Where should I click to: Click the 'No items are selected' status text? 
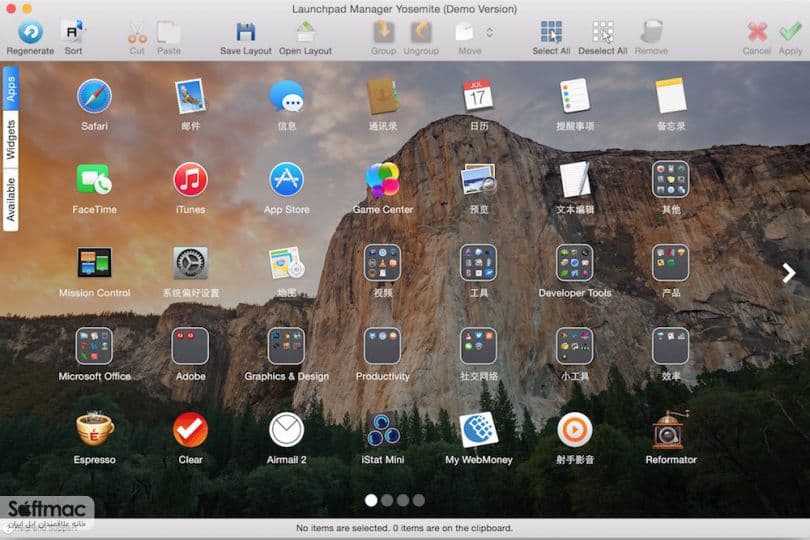[404, 528]
